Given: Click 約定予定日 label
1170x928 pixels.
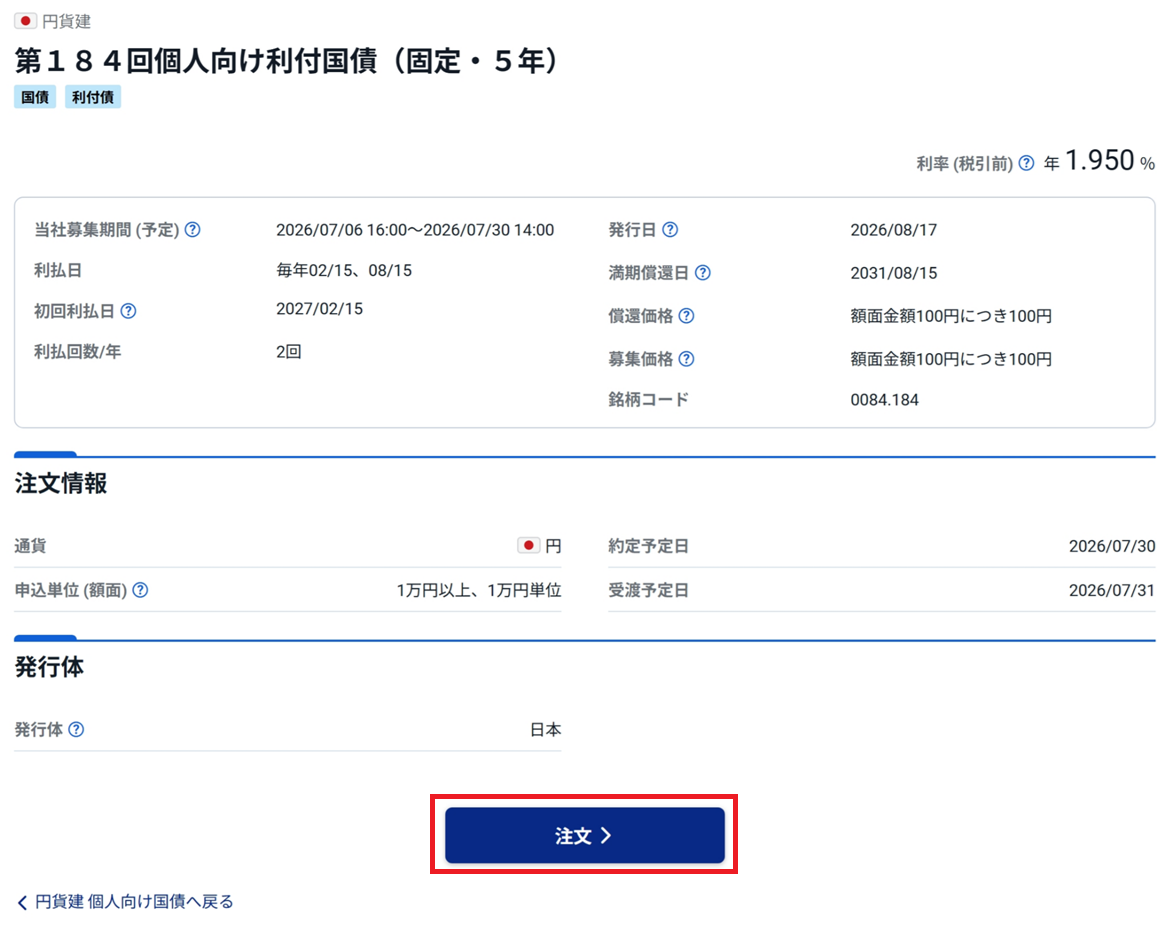Looking at the screenshot, I should pyautogui.click(x=648, y=546).
